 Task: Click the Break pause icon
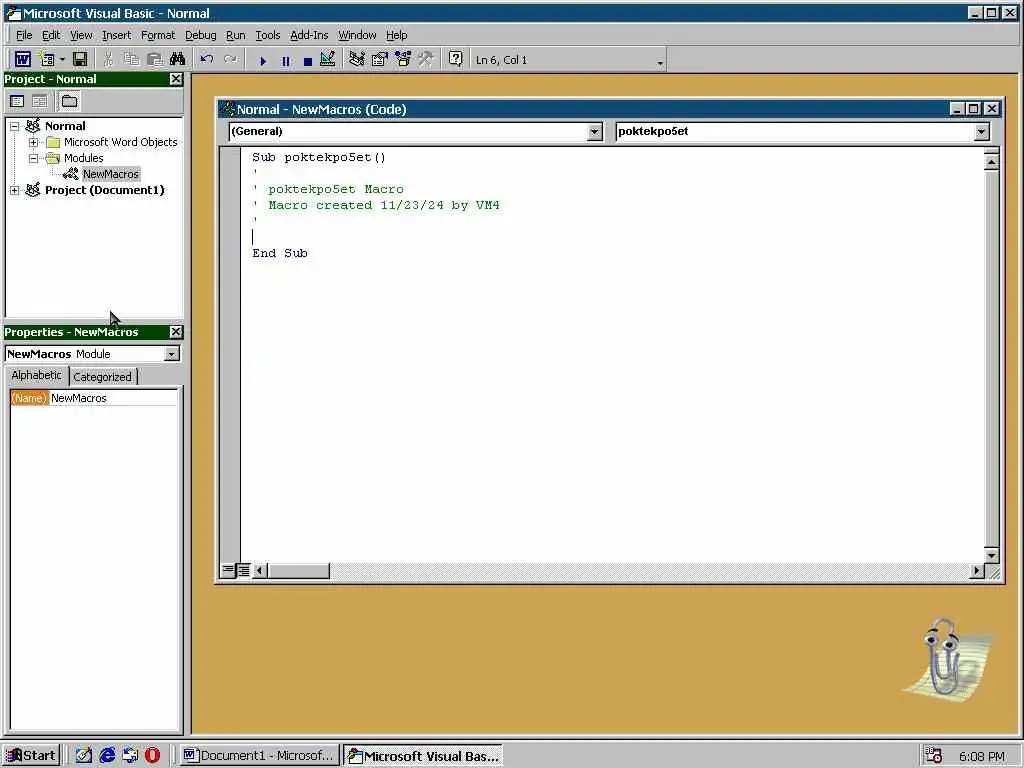pyautogui.click(x=285, y=61)
